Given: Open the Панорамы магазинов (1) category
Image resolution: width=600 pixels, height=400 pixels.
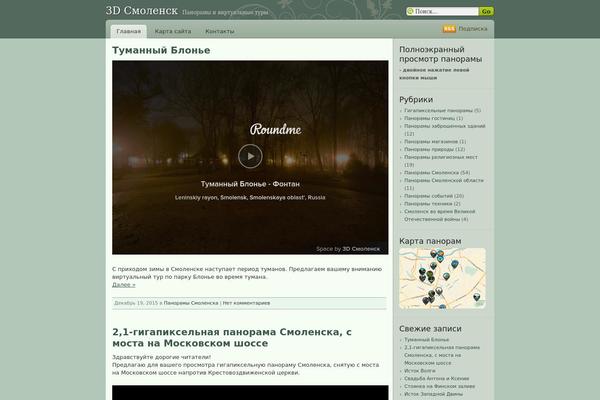Looking at the screenshot, I should coord(431,142).
